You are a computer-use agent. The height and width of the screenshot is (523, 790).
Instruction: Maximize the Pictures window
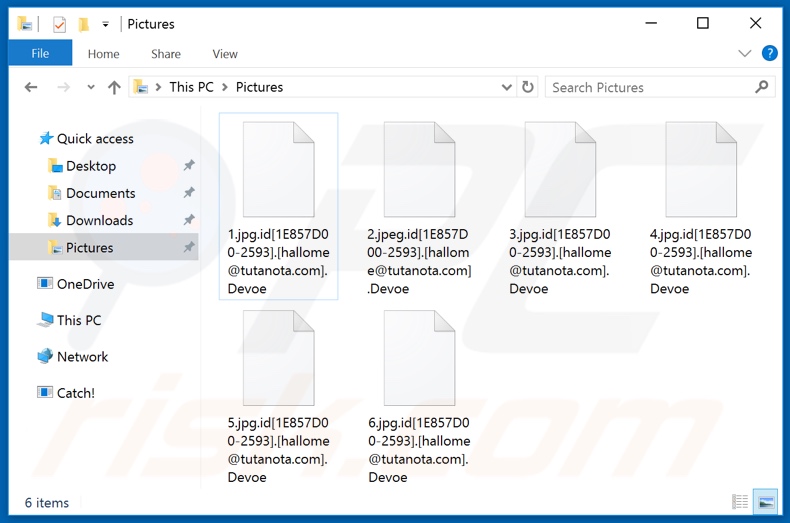click(x=703, y=23)
